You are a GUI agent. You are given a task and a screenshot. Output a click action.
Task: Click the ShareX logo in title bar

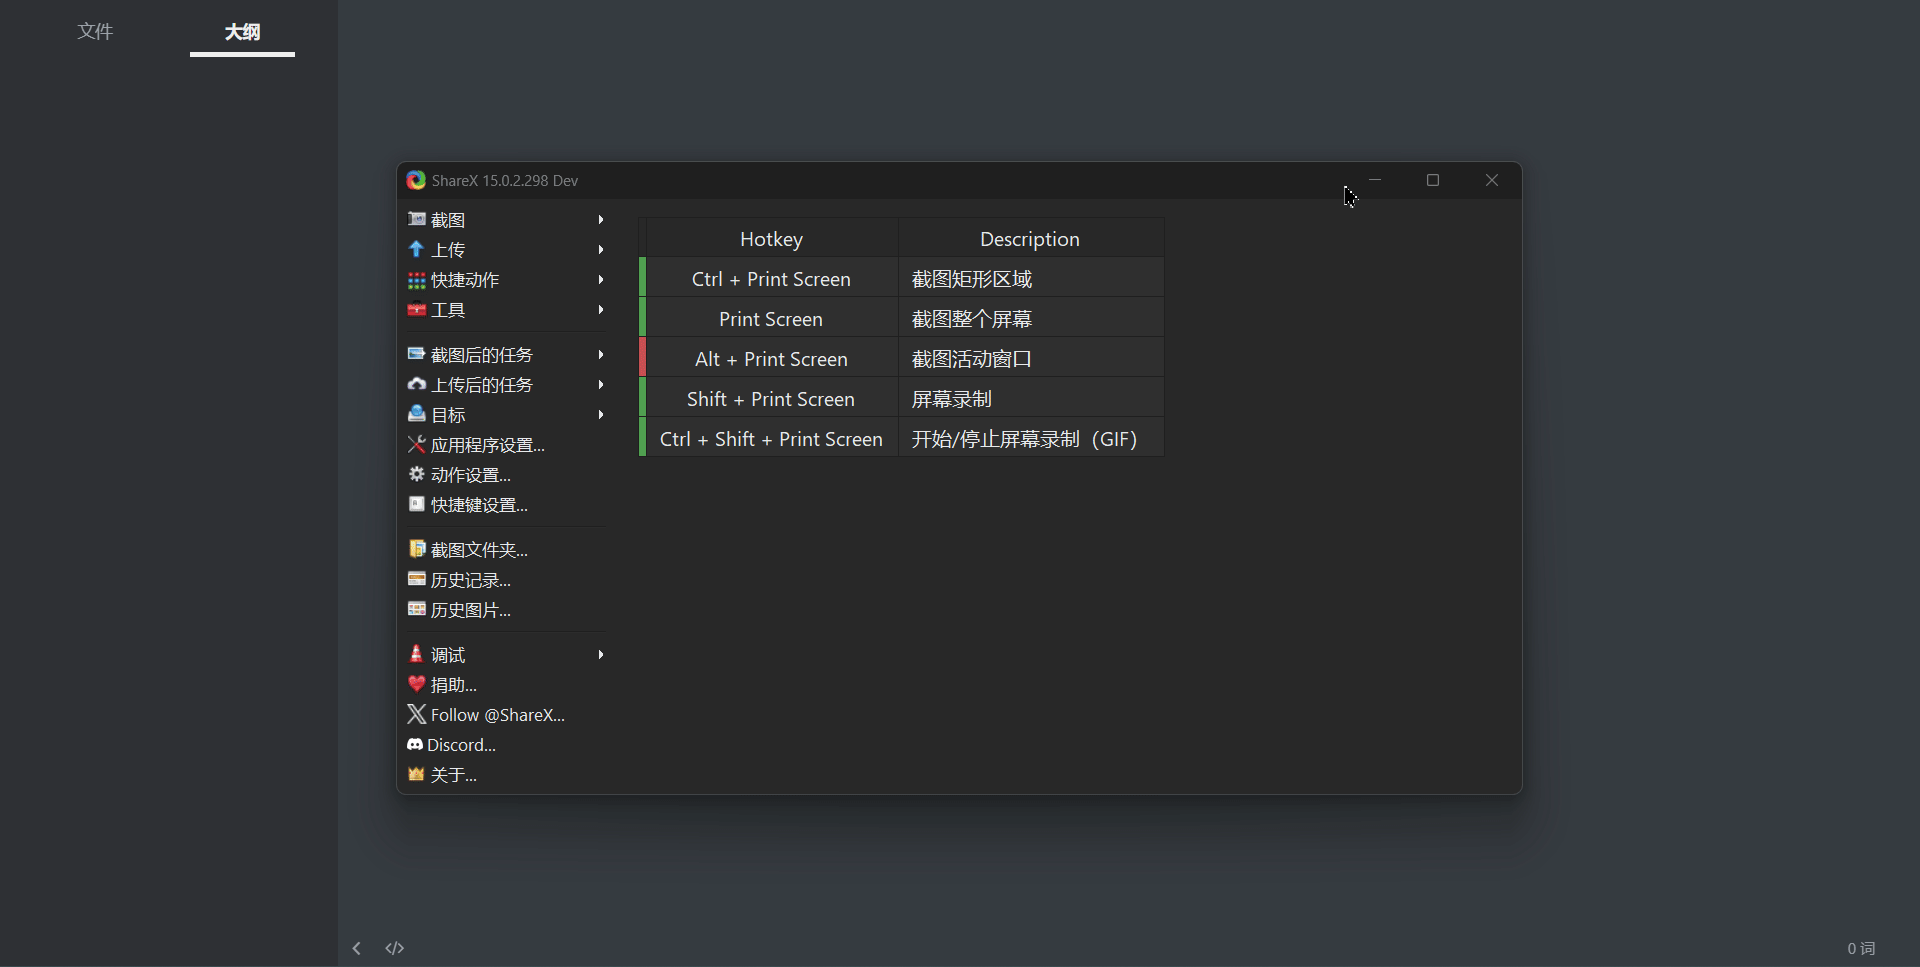pos(416,180)
